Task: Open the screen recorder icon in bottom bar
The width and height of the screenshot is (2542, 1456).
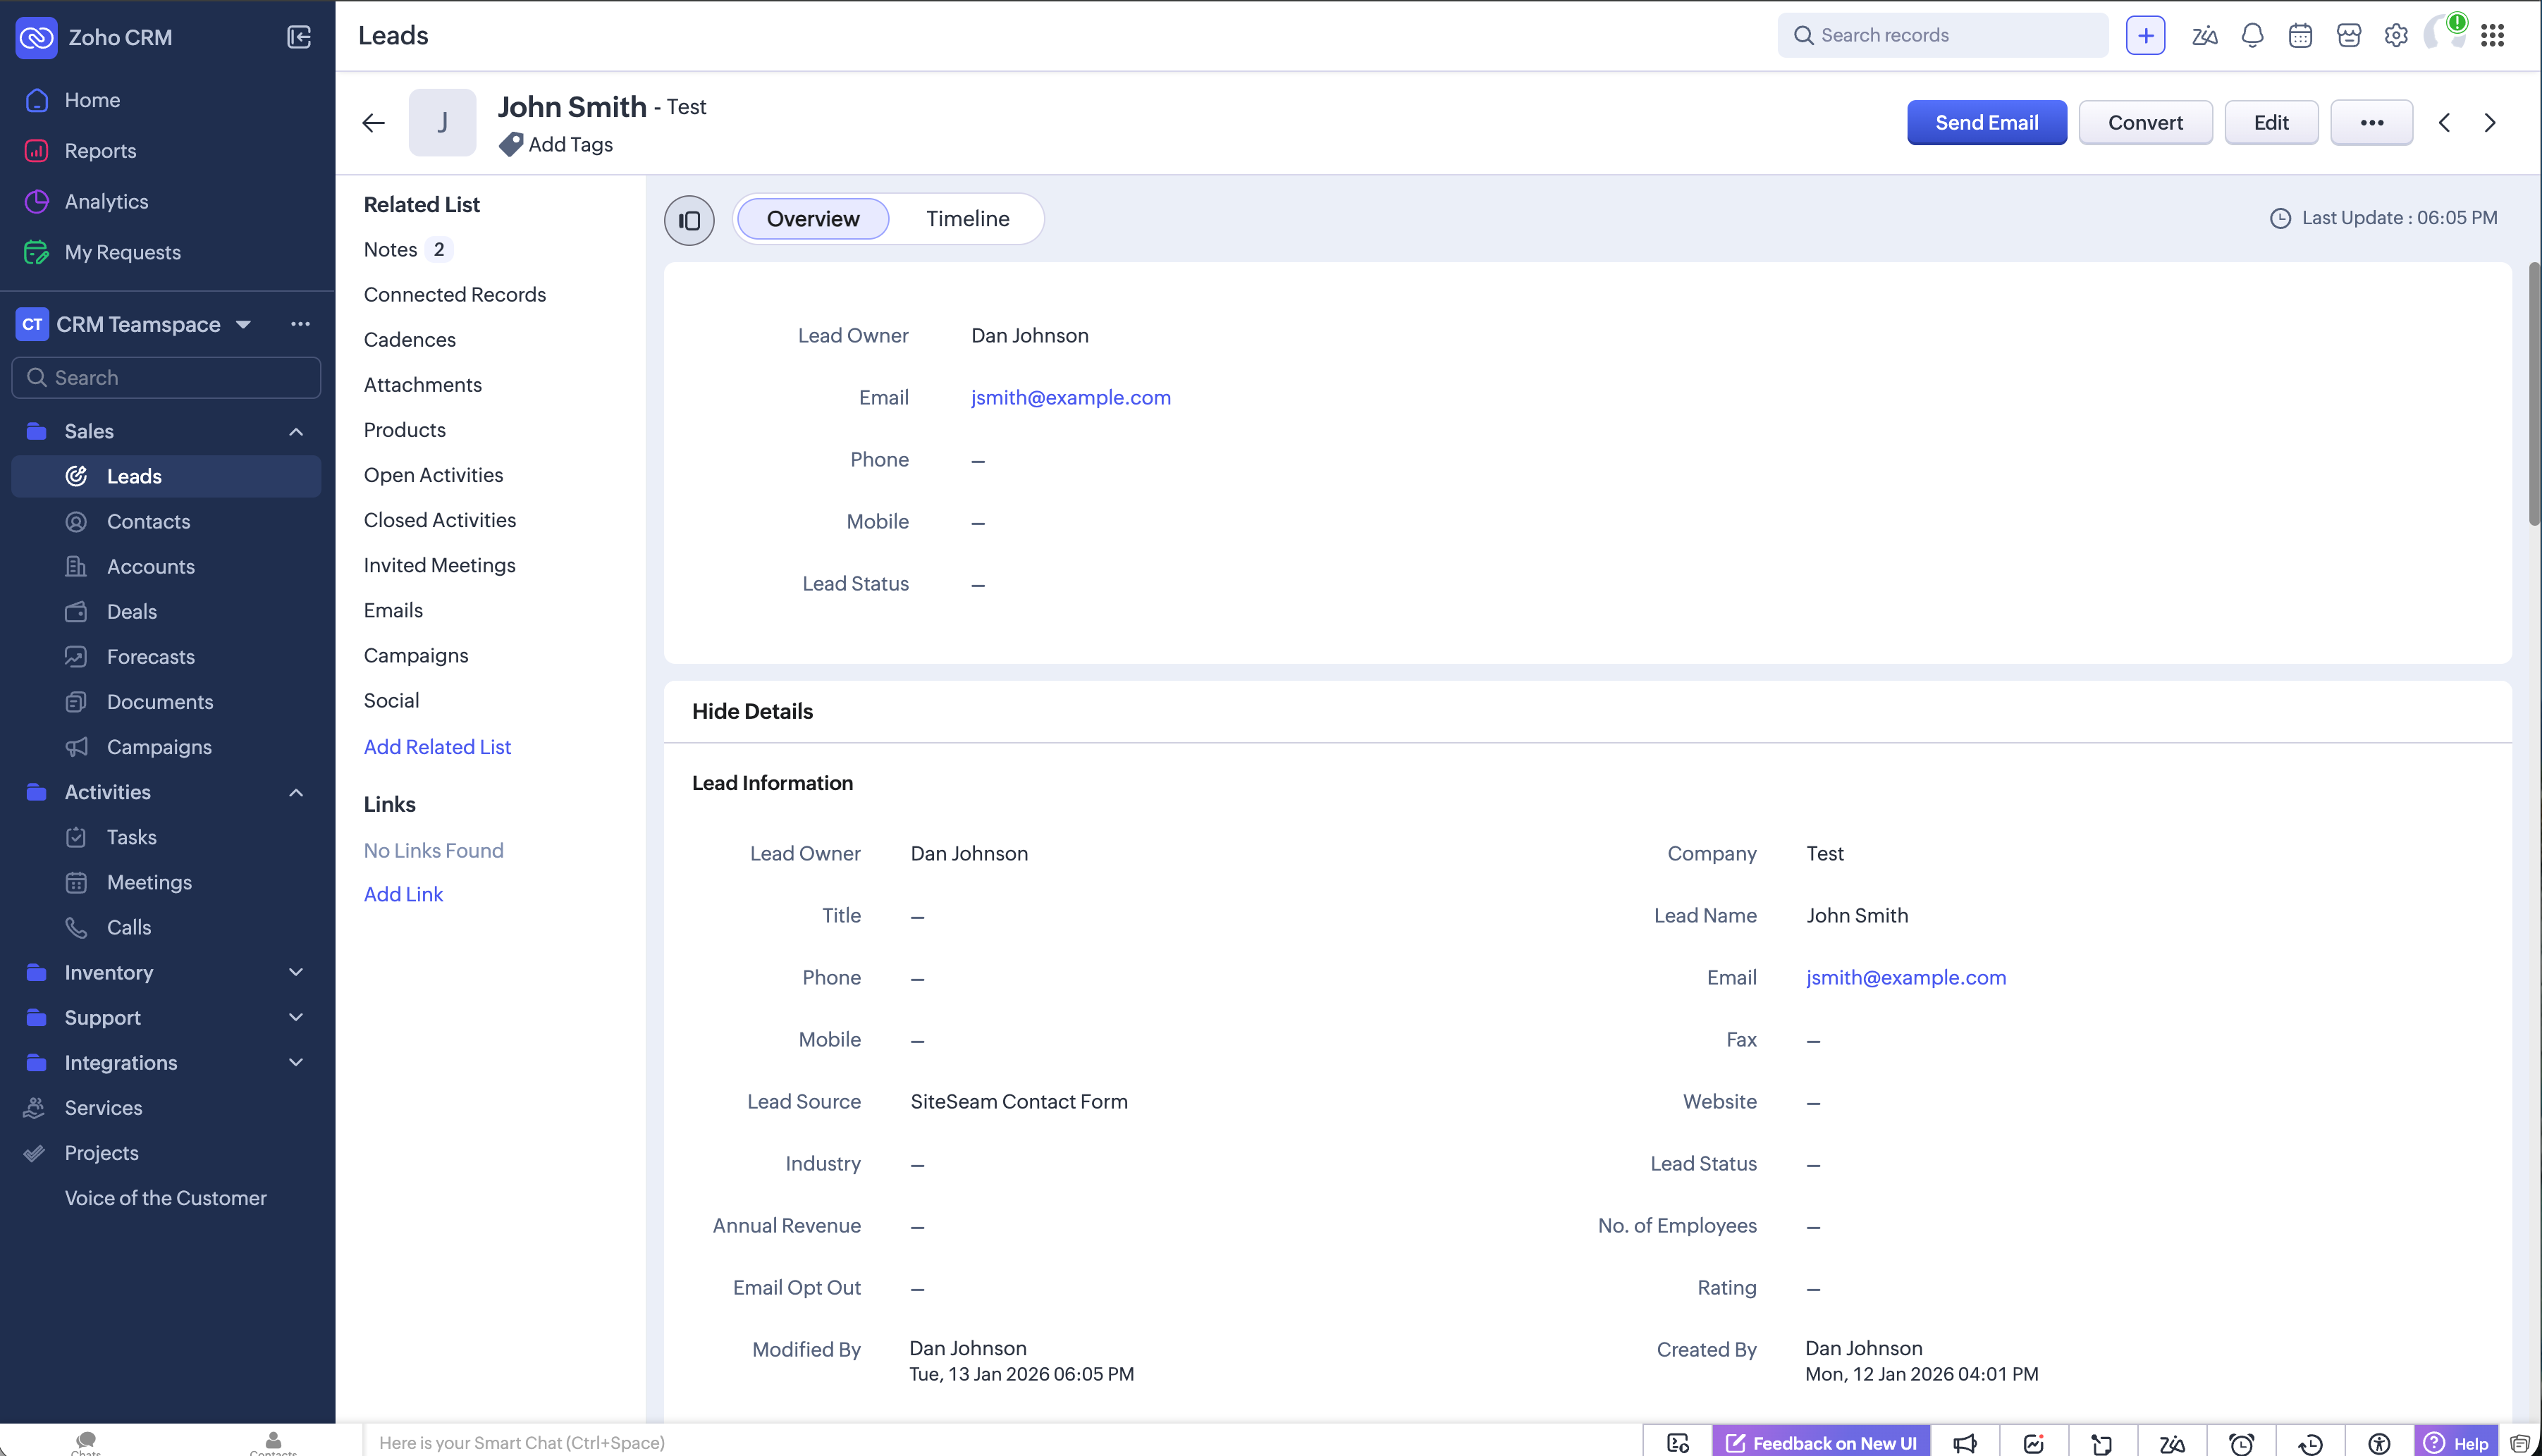Action: [x=1678, y=1443]
